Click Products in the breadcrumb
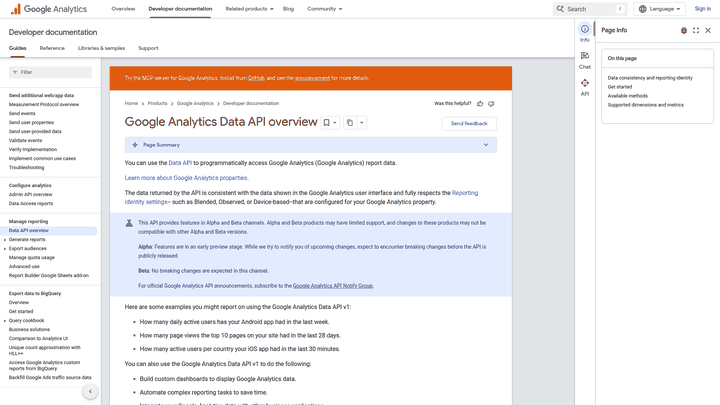Viewport: 720px width, 405px height. point(158,104)
